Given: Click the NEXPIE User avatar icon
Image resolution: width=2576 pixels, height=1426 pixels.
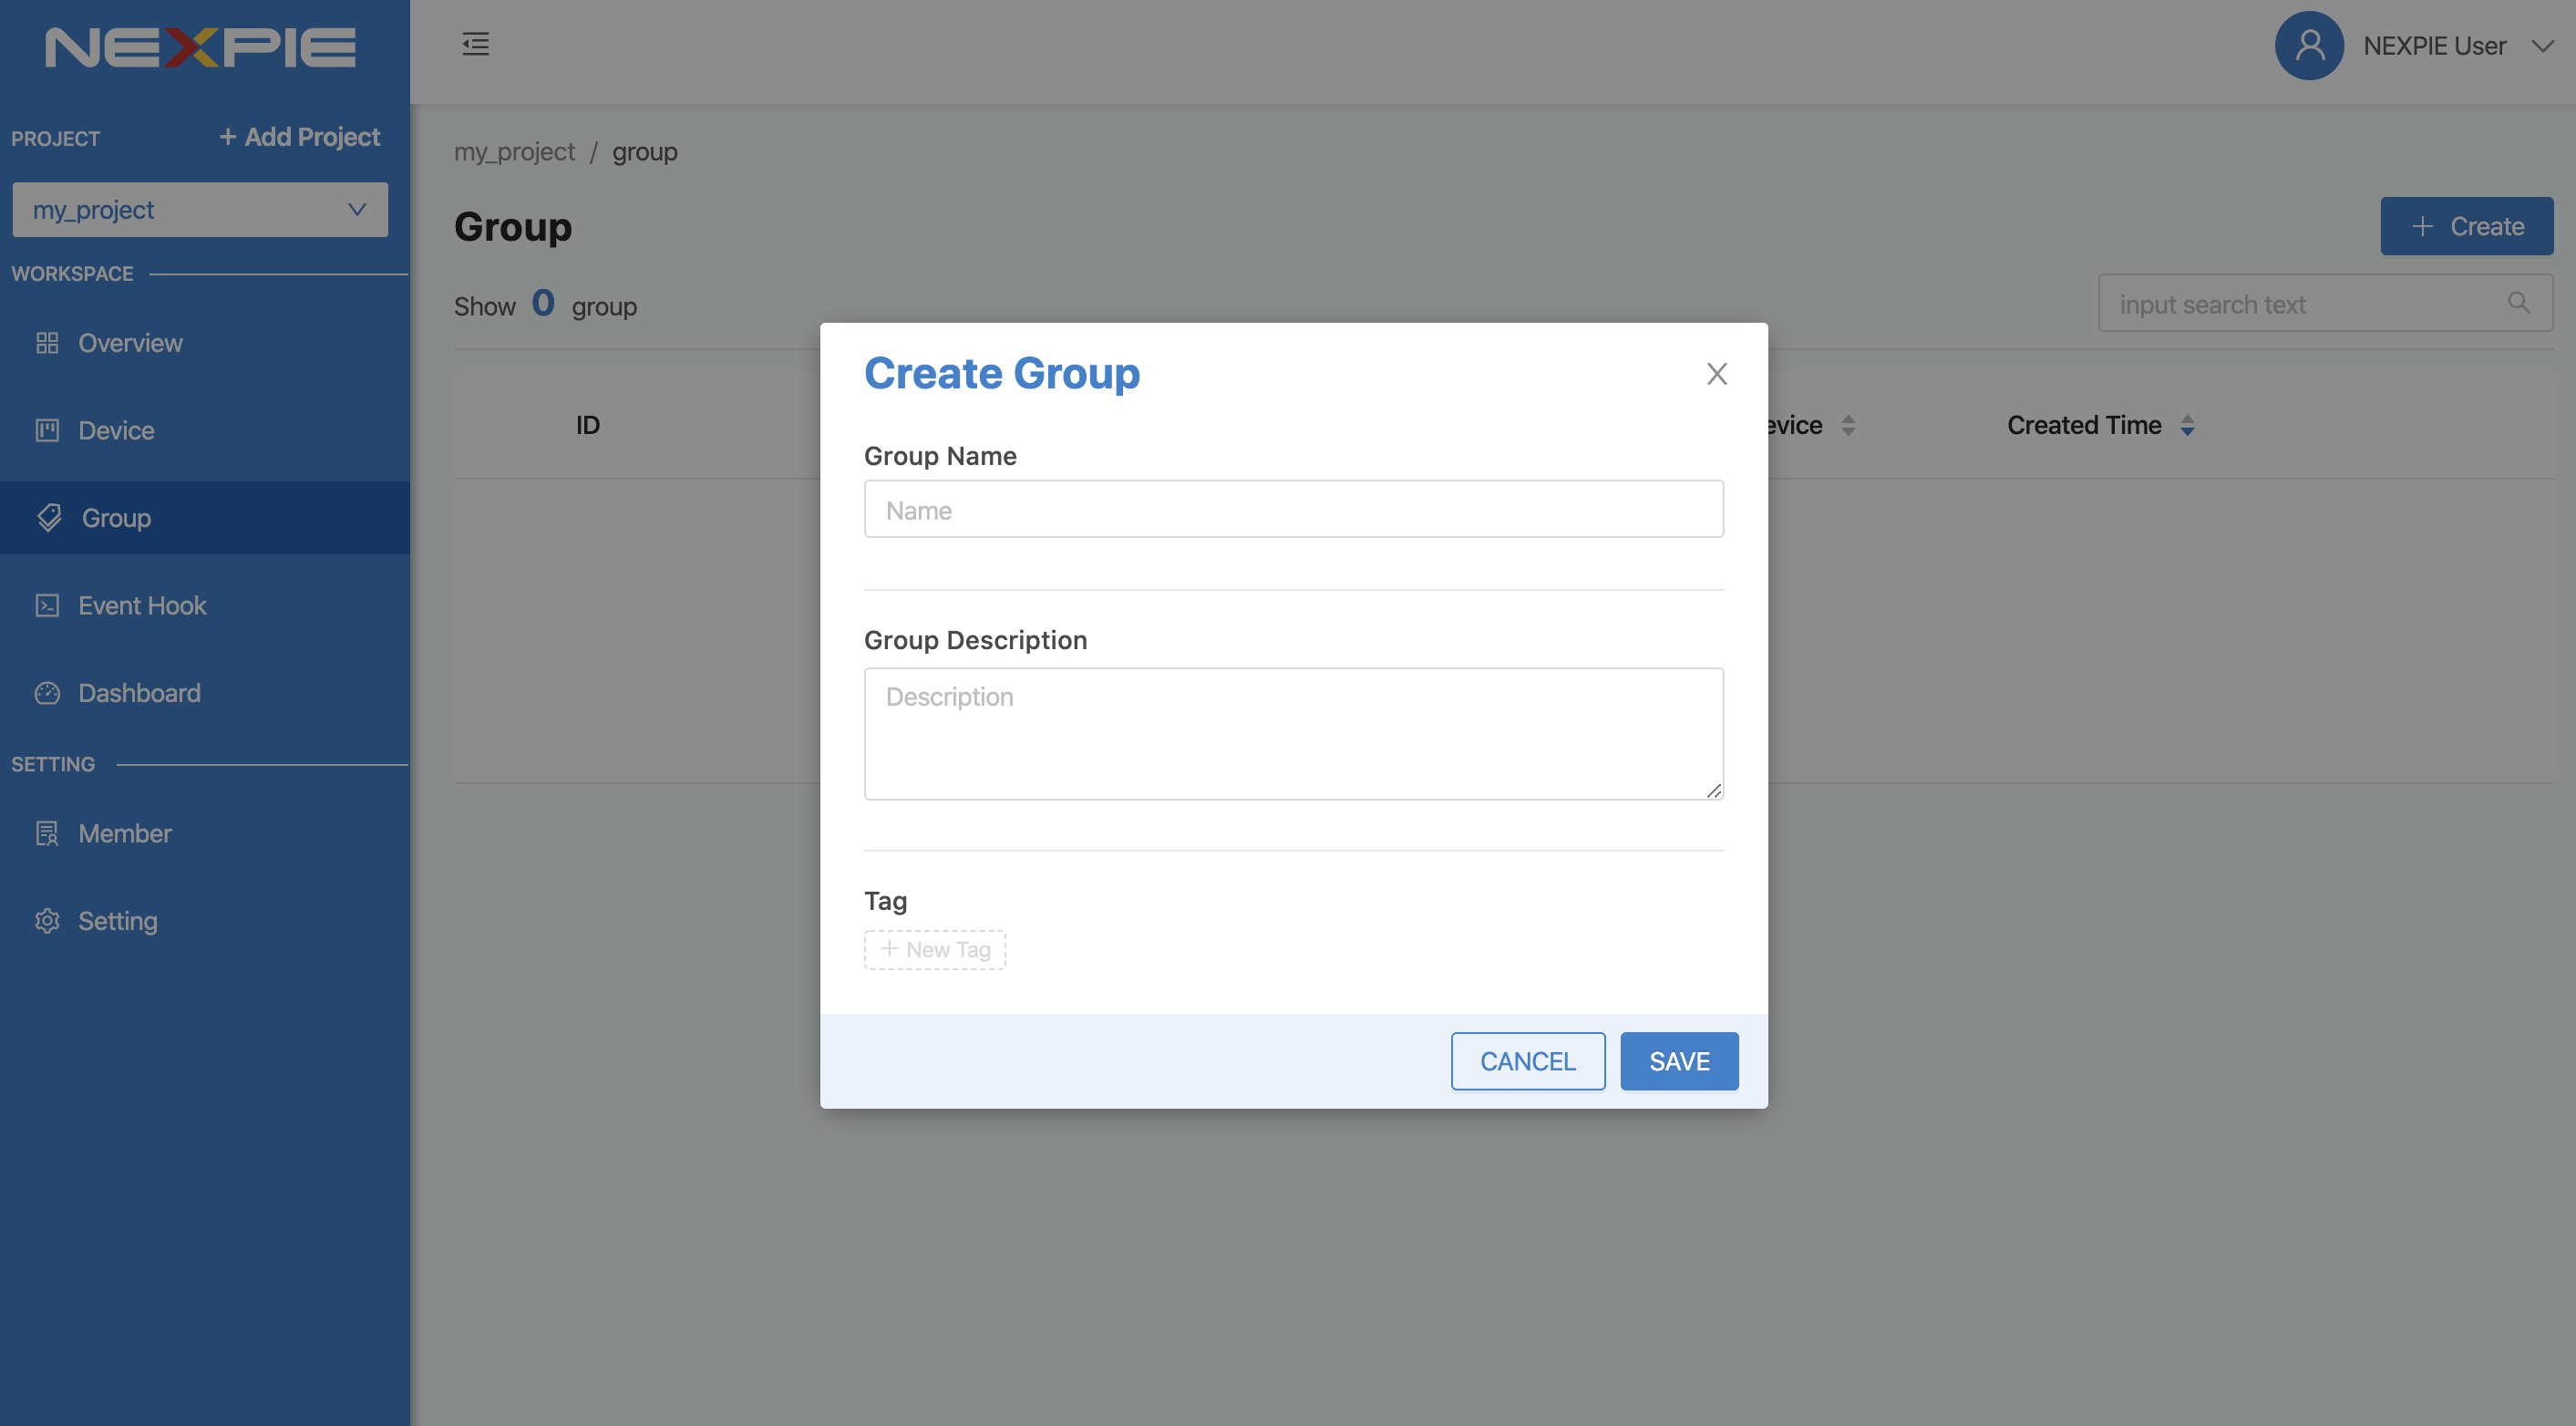Looking at the screenshot, I should point(2308,45).
